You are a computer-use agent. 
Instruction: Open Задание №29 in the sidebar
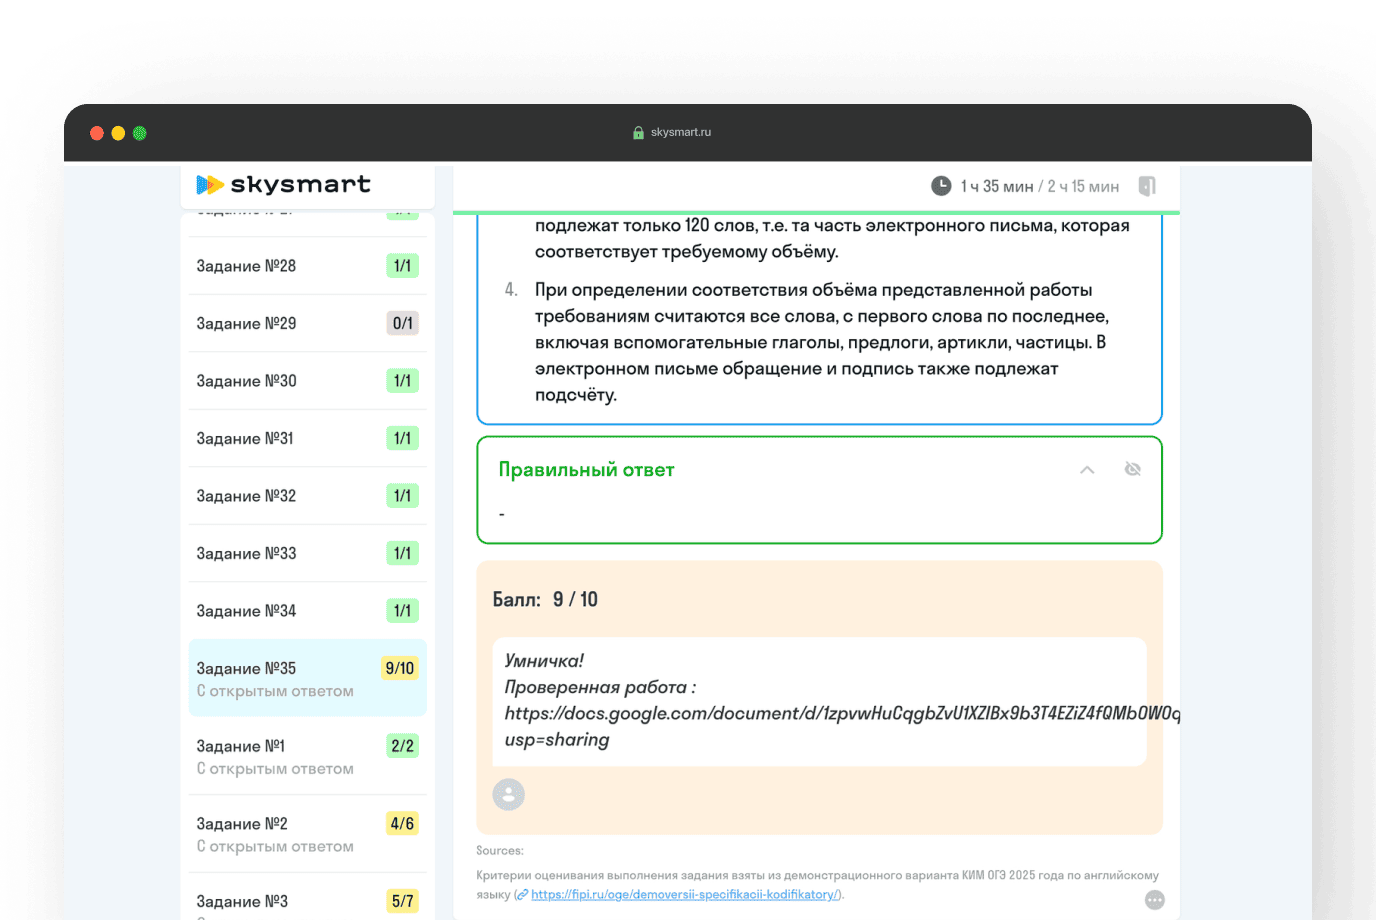coord(308,323)
